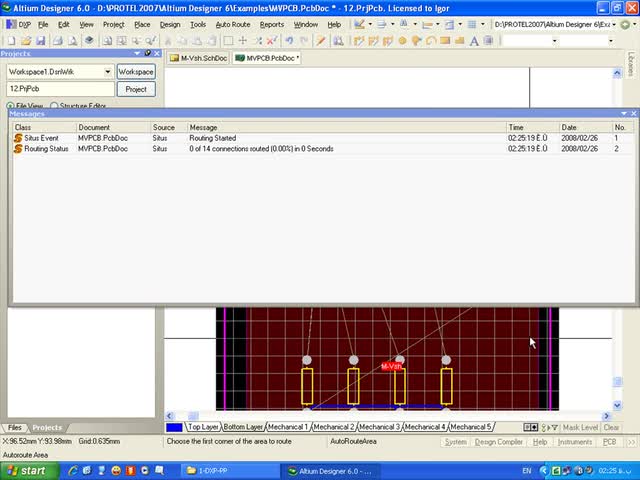
Task: Select the Place String 'A' tool
Action: [474, 40]
